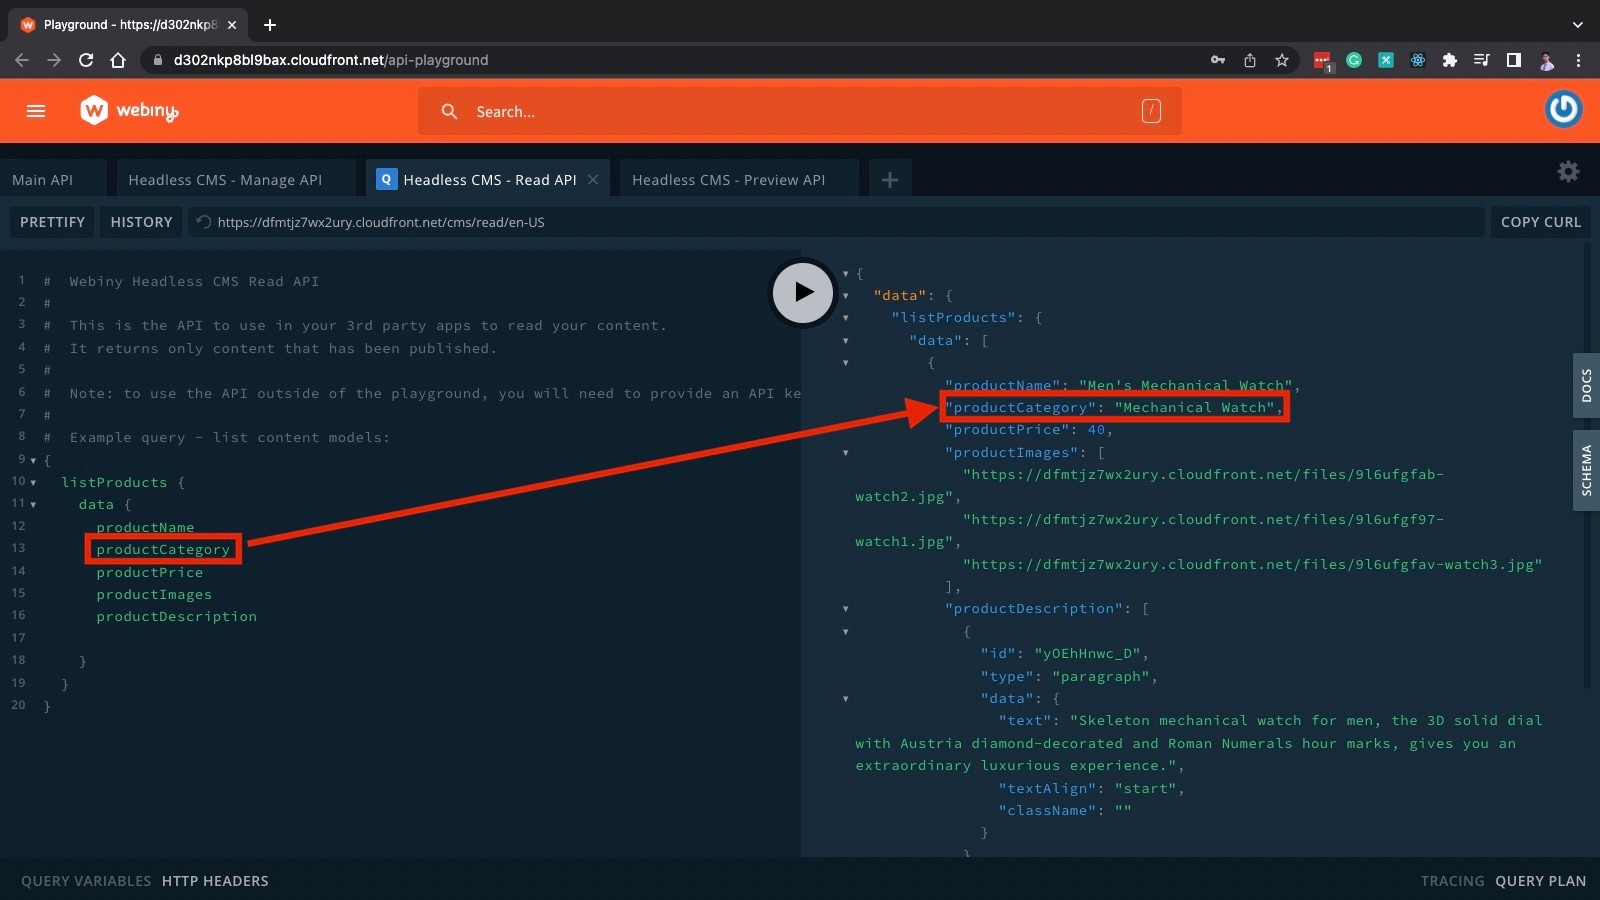This screenshot has height=900, width=1600.
Task: Open the Webiny hamburger menu
Action: click(x=36, y=111)
